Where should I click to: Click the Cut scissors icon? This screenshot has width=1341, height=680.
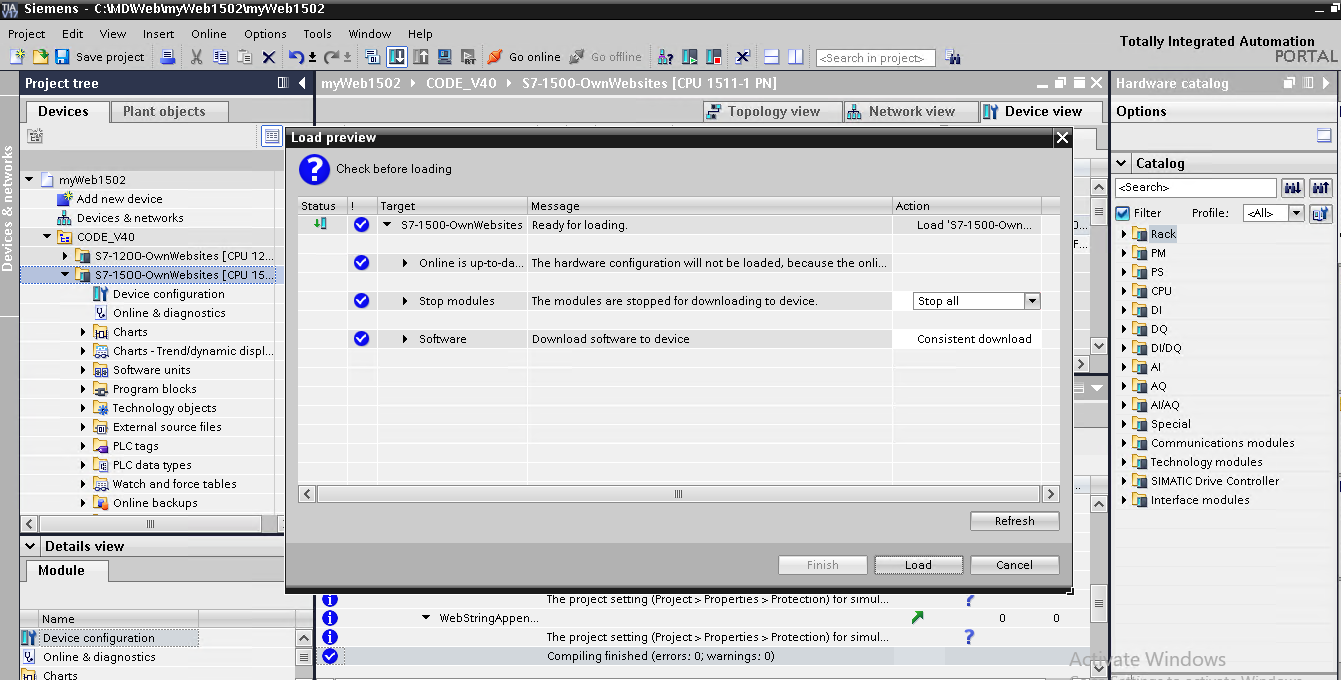196,57
